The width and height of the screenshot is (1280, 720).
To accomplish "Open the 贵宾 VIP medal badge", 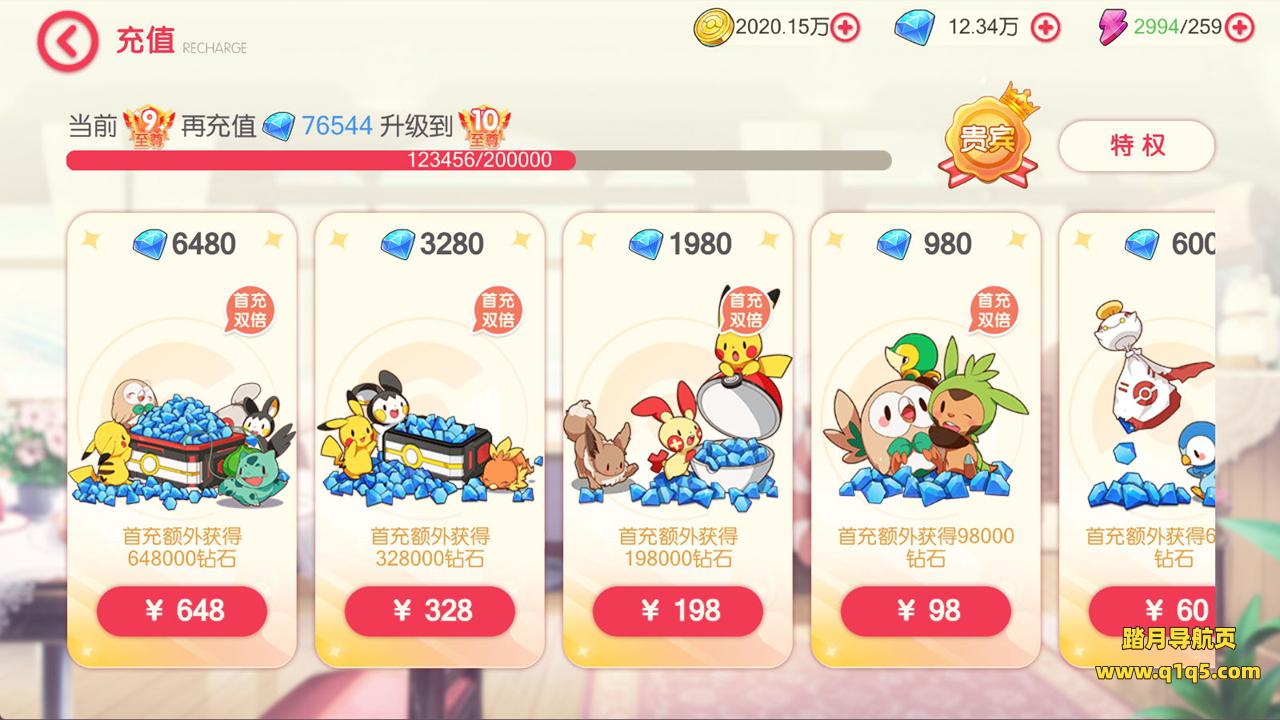I will click(988, 136).
